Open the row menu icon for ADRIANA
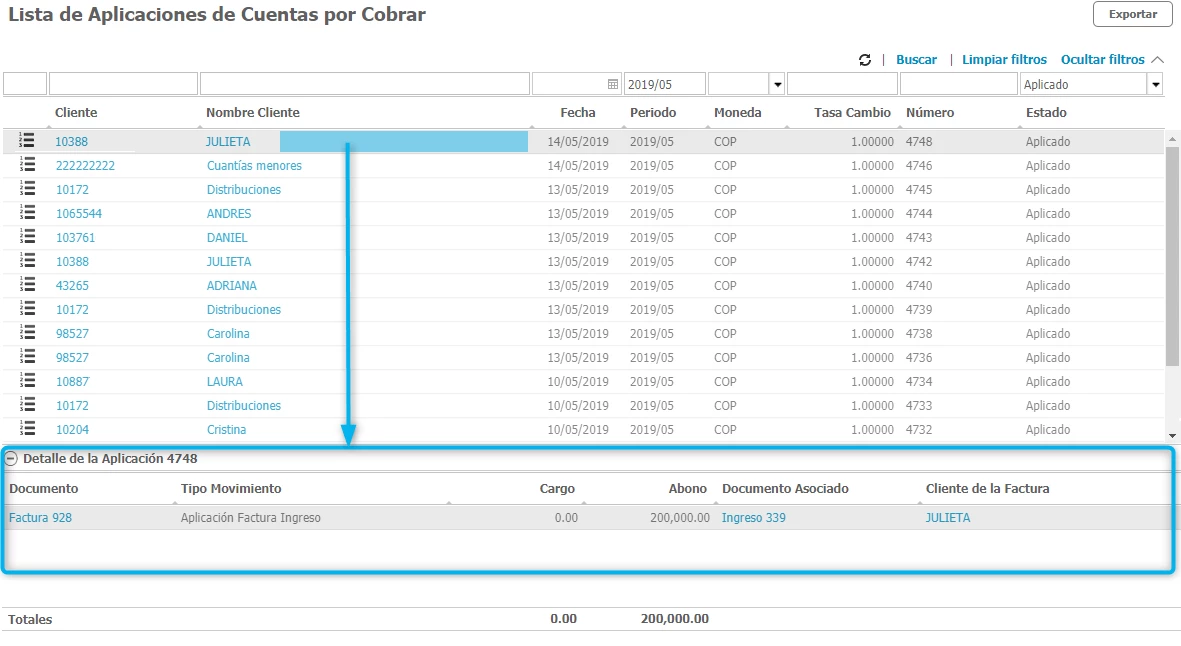The height and width of the screenshot is (646, 1181). pos(28,285)
